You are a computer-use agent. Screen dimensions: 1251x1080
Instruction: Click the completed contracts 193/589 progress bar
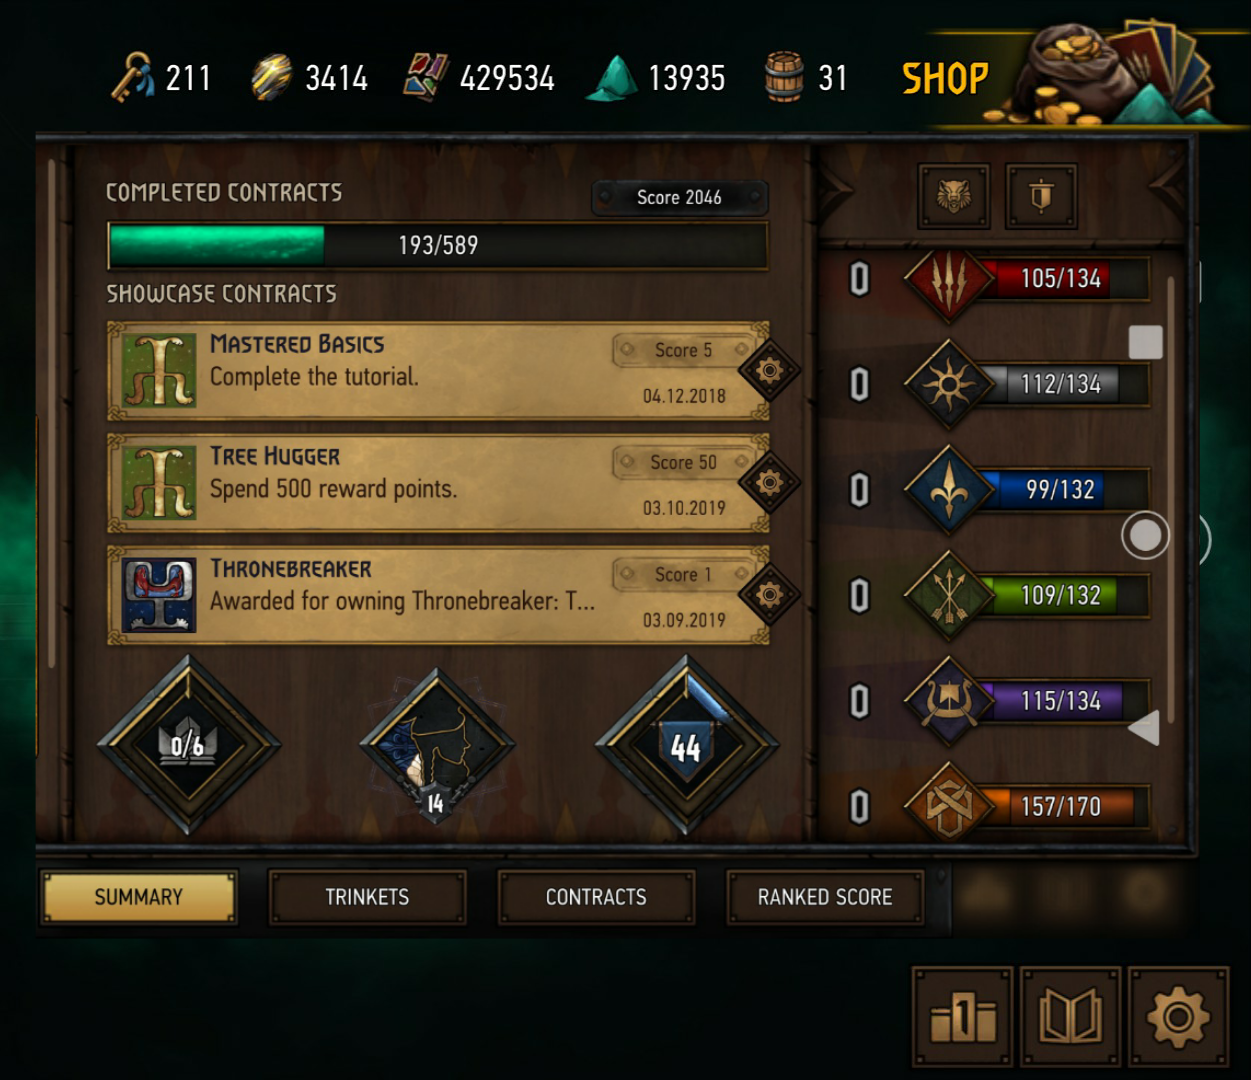(437, 245)
